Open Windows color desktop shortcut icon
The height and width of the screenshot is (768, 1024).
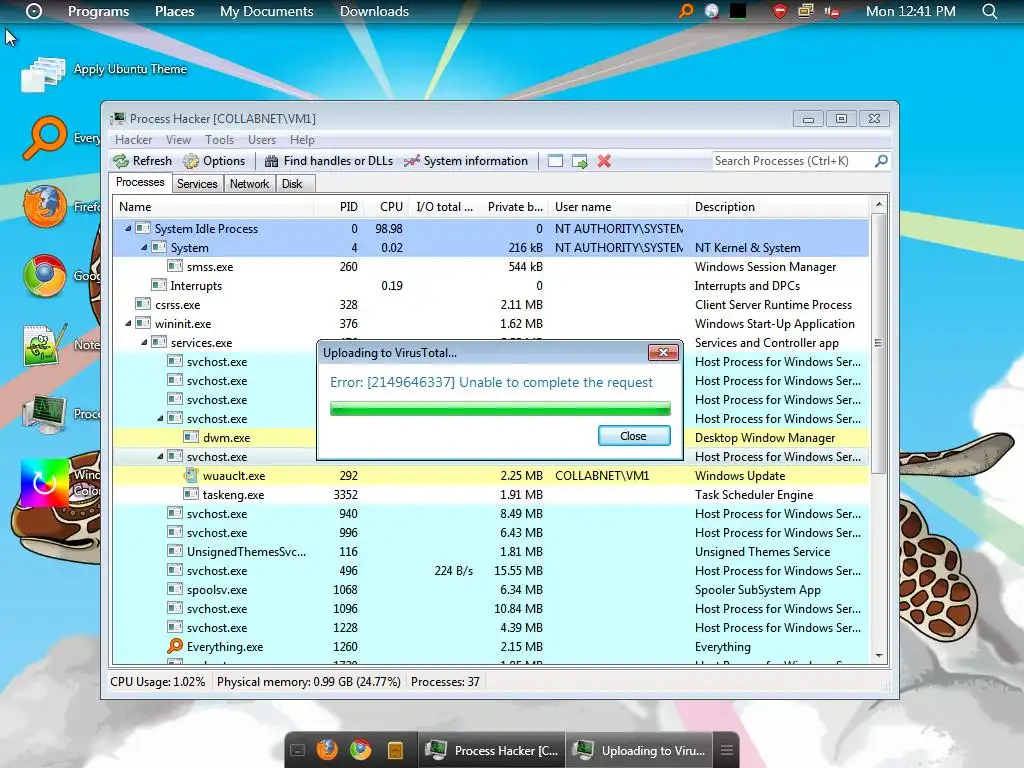tap(44, 483)
